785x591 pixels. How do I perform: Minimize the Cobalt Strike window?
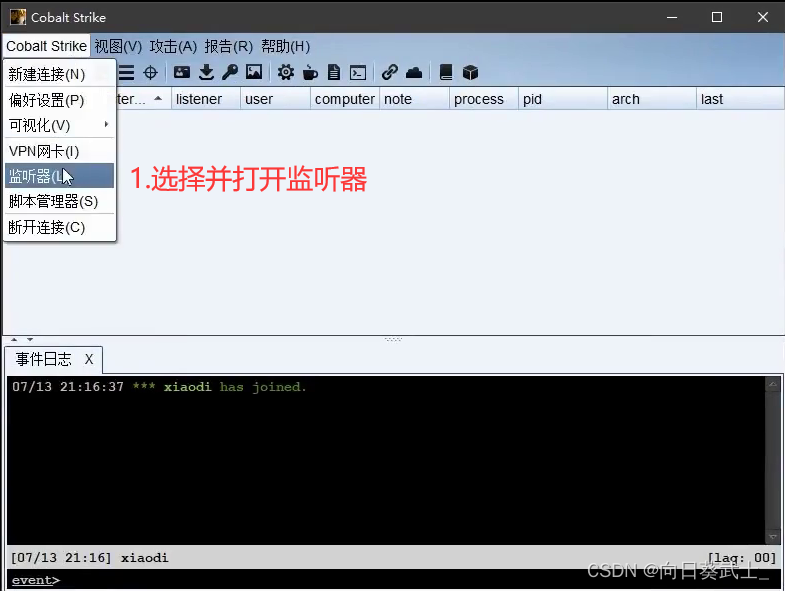click(672, 17)
